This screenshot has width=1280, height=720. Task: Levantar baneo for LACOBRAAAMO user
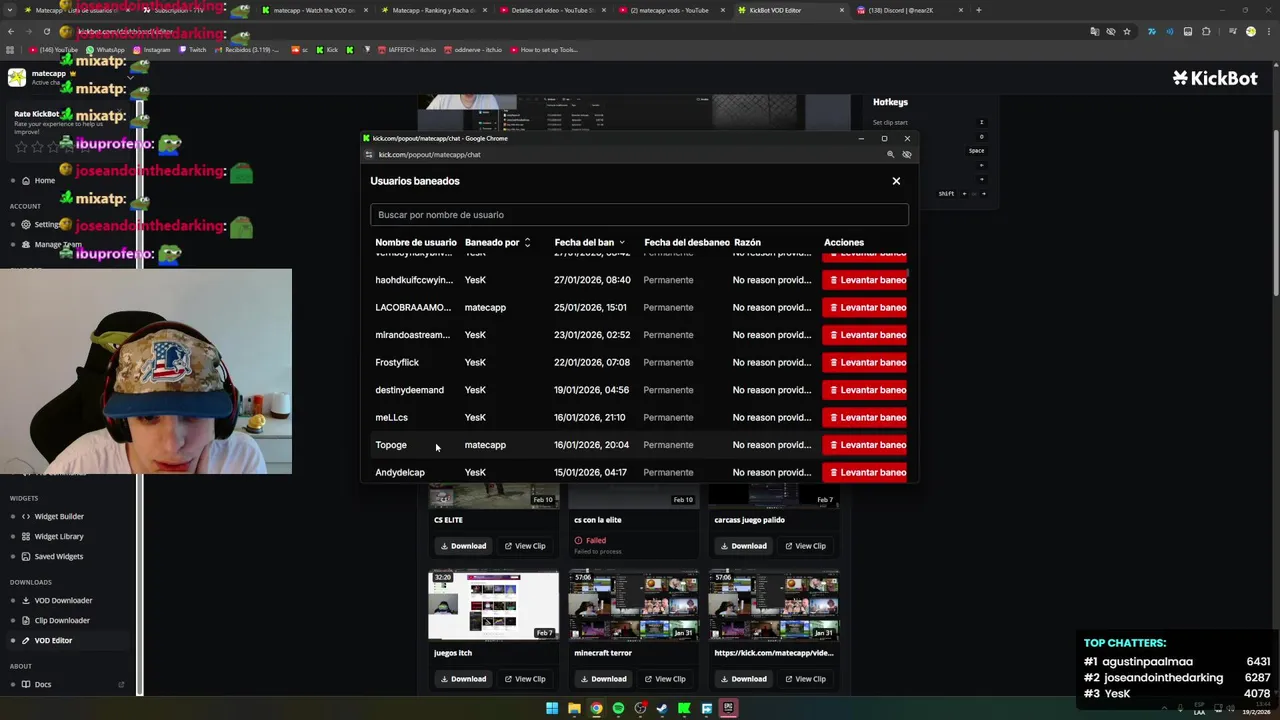(865, 307)
